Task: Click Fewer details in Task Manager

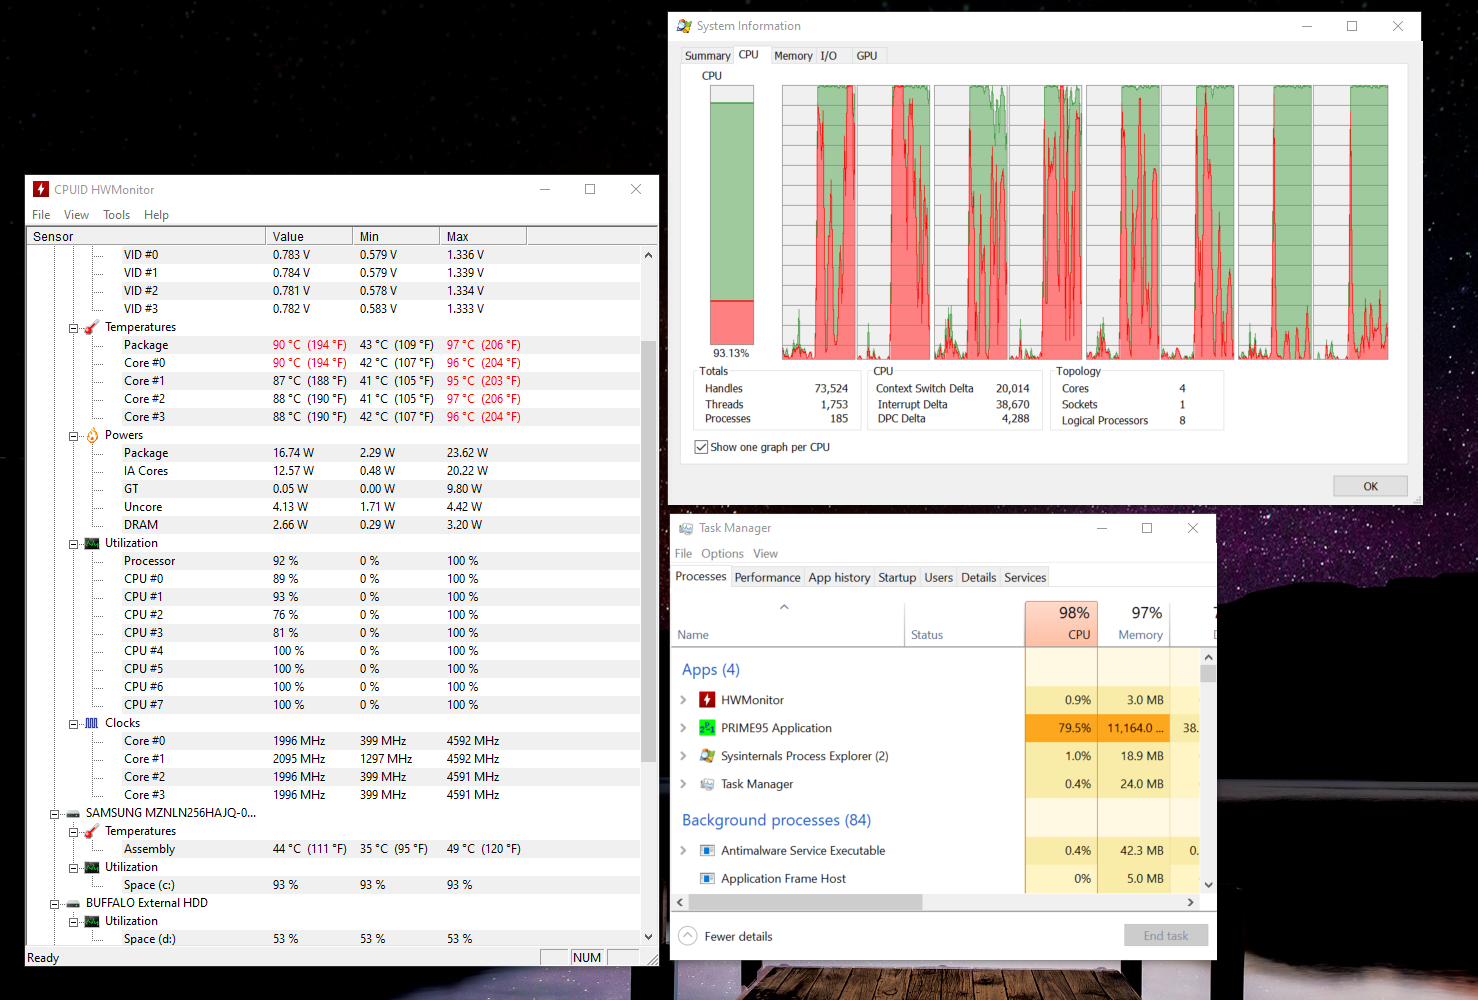Action: point(738,937)
